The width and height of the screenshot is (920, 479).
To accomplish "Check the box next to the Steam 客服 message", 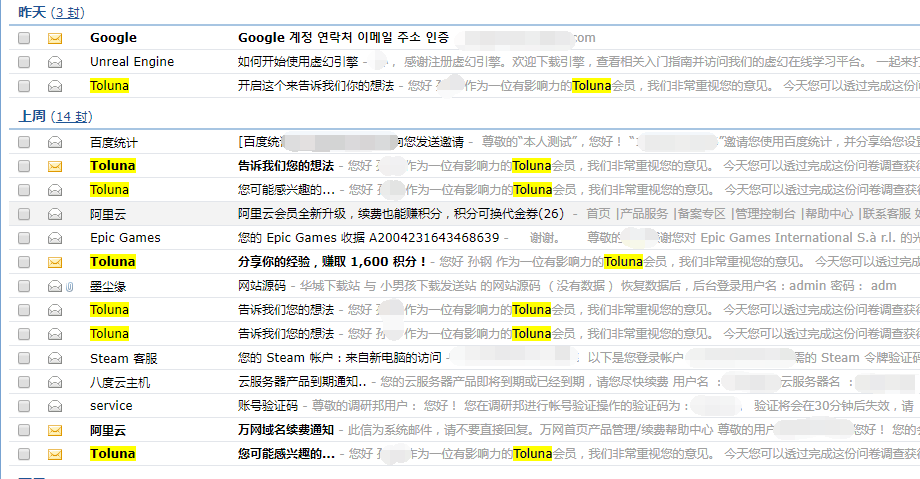I will [x=24, y=358].
